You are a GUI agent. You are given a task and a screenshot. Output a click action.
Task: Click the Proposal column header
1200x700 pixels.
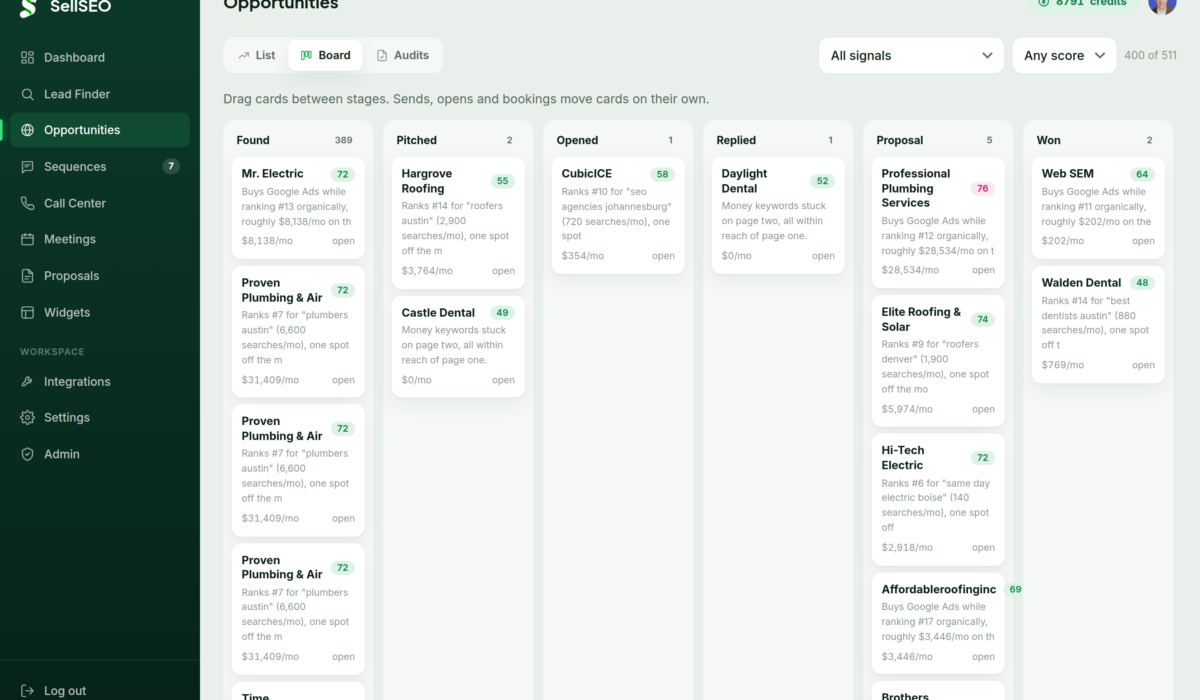(899, 141)
